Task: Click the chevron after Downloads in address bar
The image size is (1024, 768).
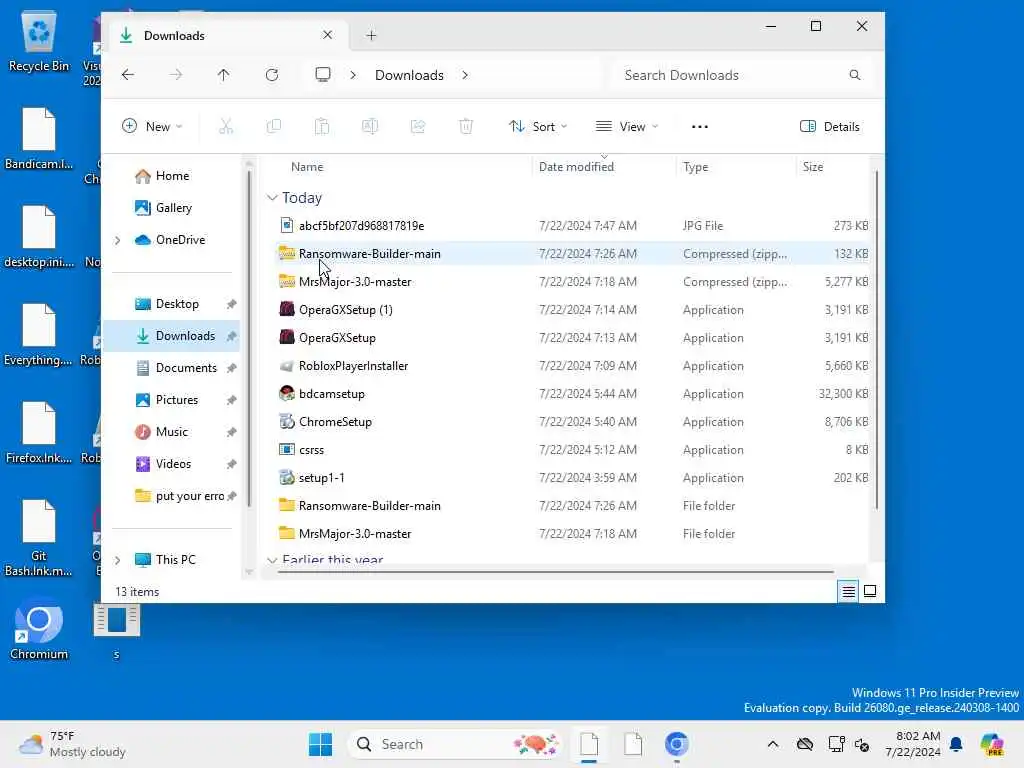Action: [465, 75]
